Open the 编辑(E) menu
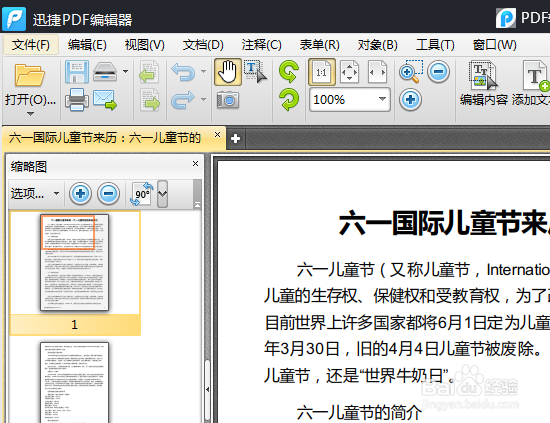Image resolution: width=550 pixels, height=423 pixels. click(x=87, y=45)
